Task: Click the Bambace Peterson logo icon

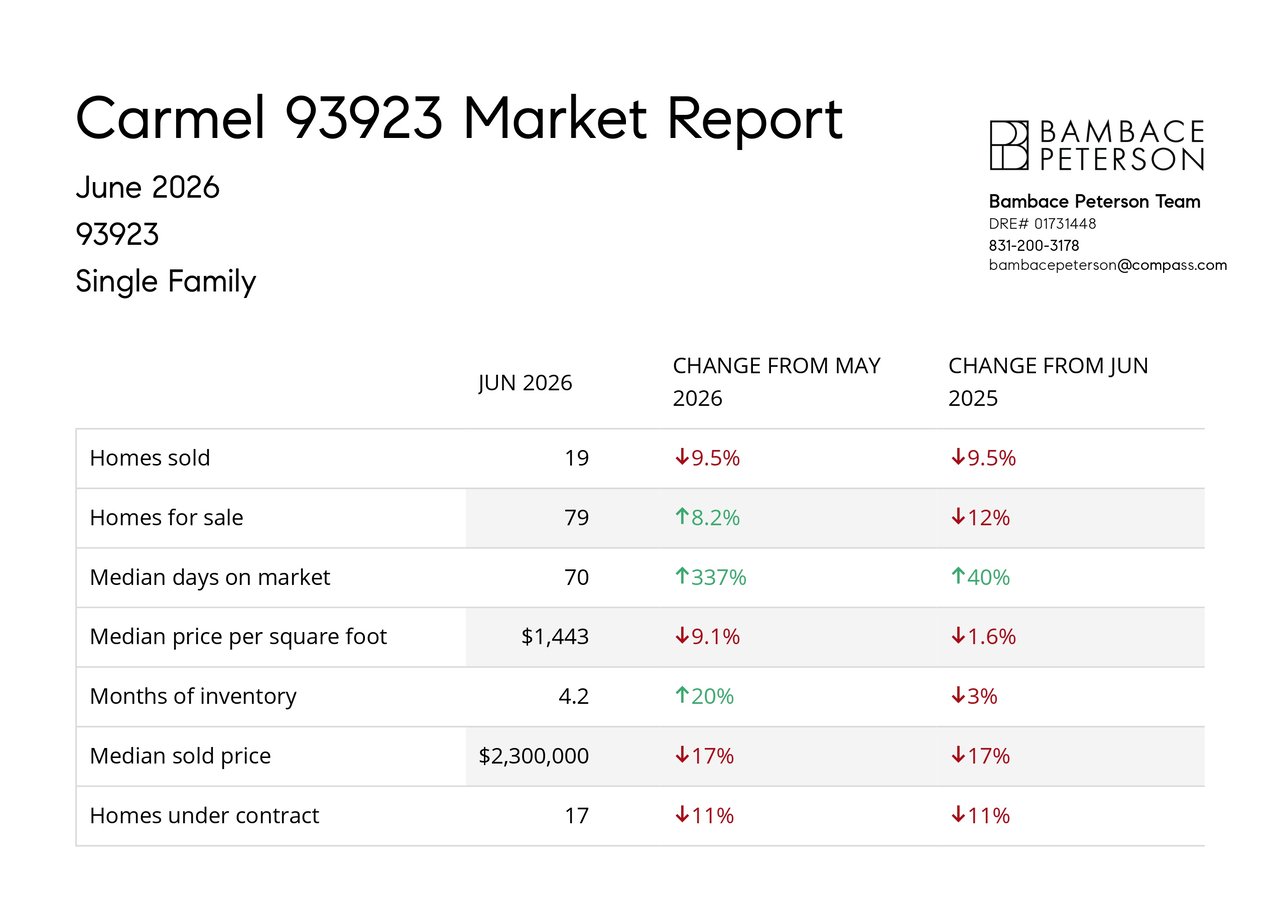Action: [x=1009, y=145]
